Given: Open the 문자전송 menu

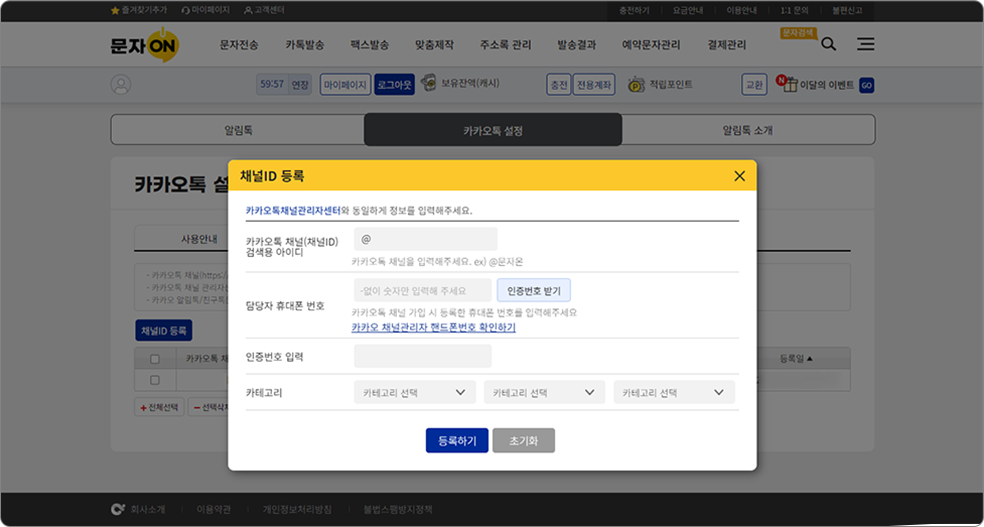Looking at the screenshot, I should [x=239, y=45].
